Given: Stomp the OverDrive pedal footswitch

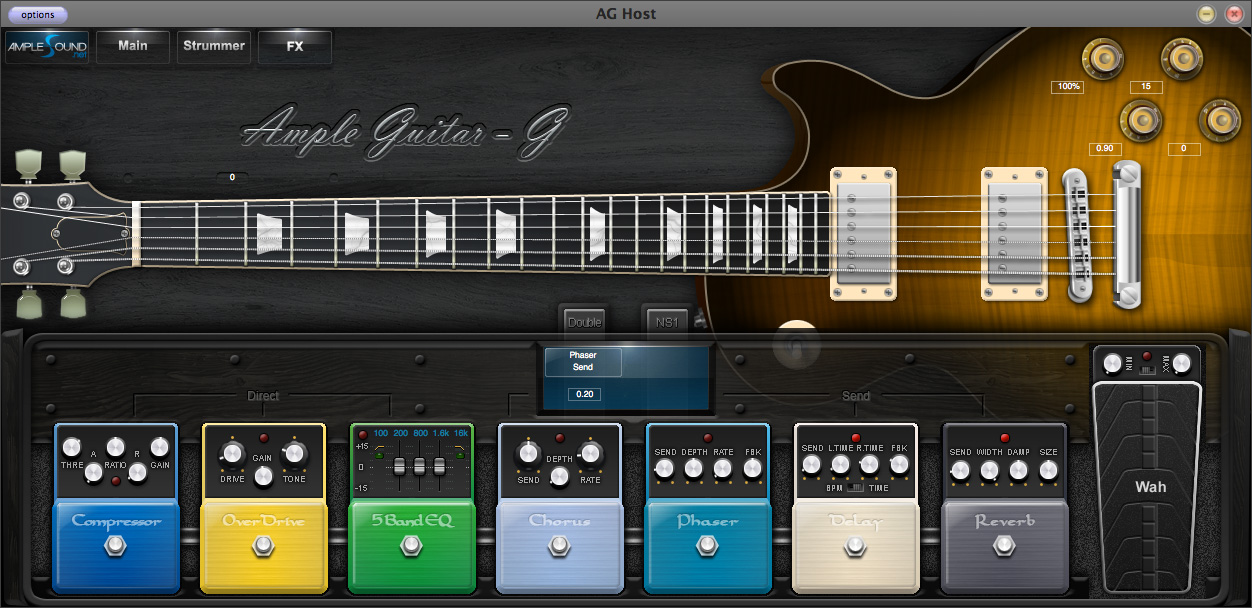Looking at the screenshot, I should tap(264, 546).
